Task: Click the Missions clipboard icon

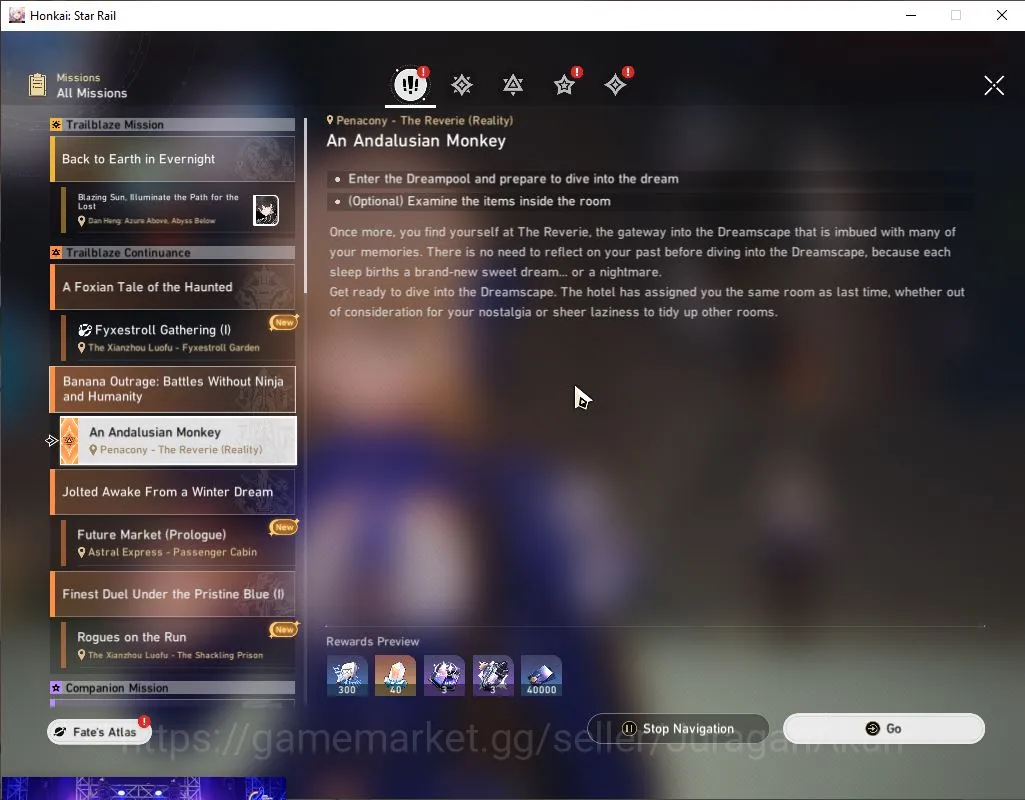Action: click(37, 85)
